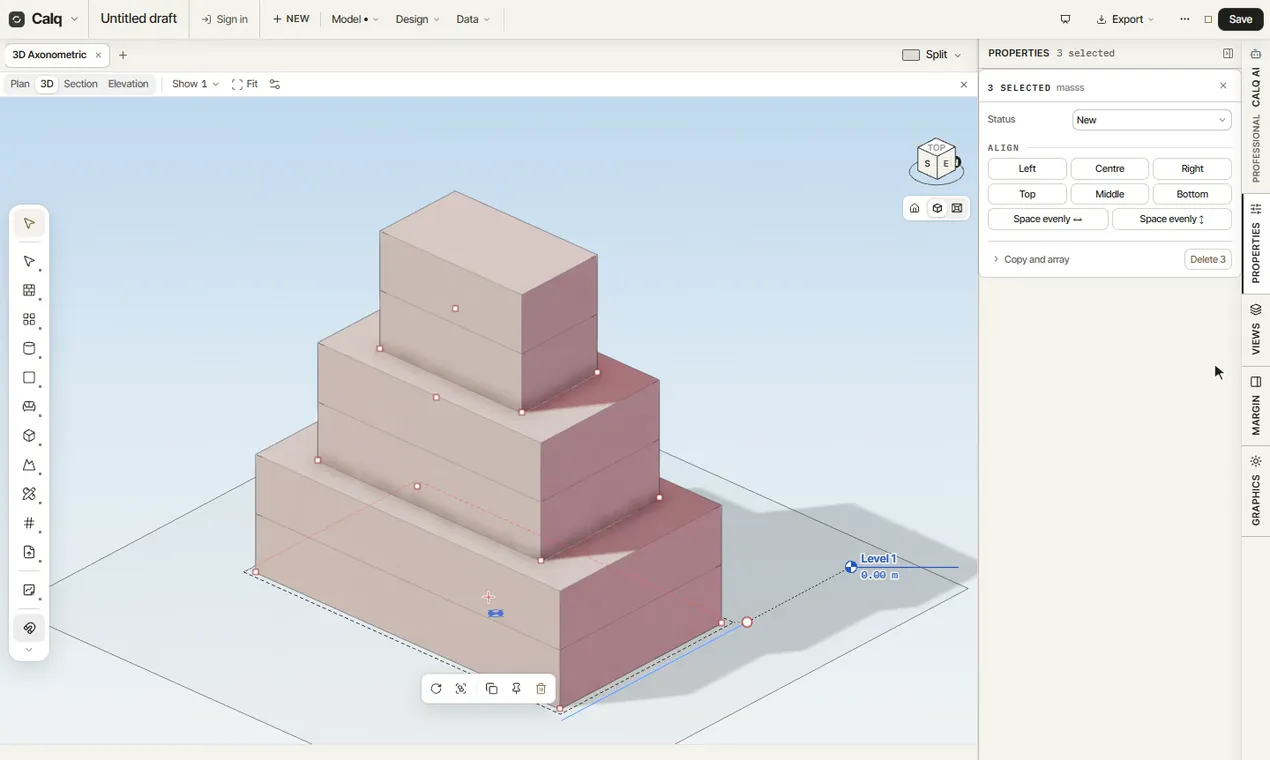Viewport: 1270px width, 760px height.
Task: Choose the sofa furniture tool
Action: [29, 407]
